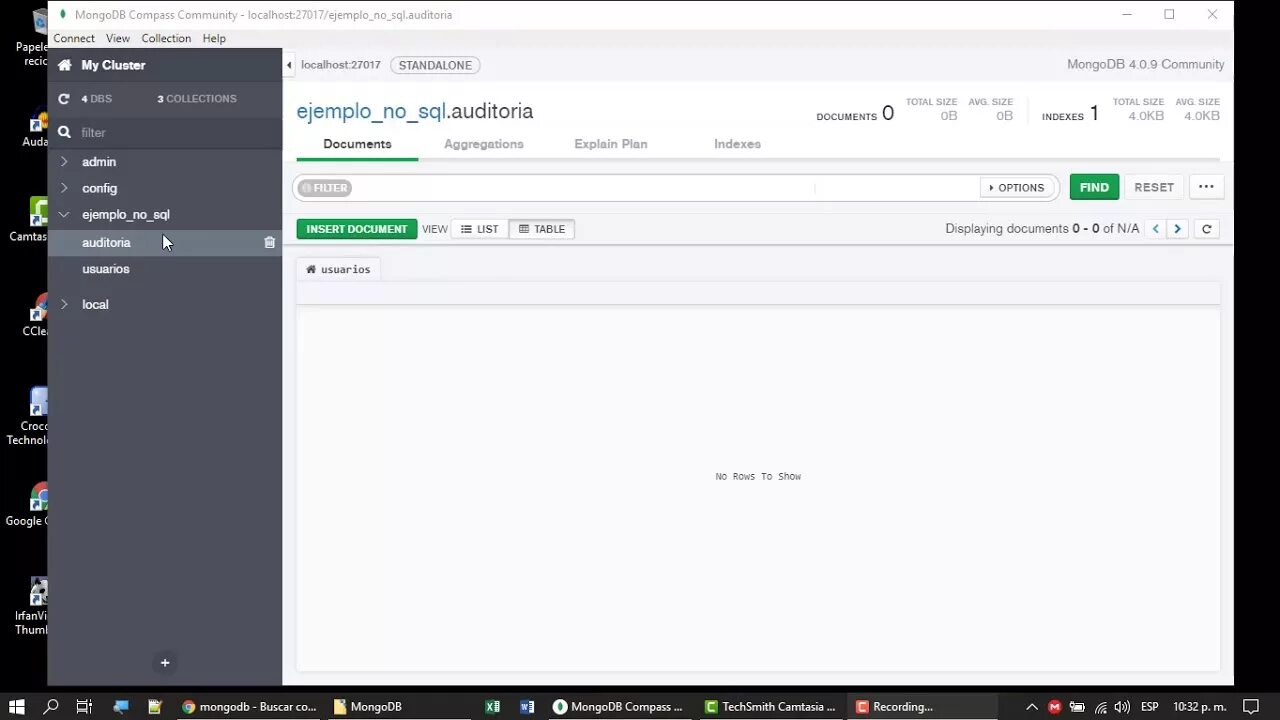
Task: Click the sidebar database filter field
Action: tap(165, 132)
